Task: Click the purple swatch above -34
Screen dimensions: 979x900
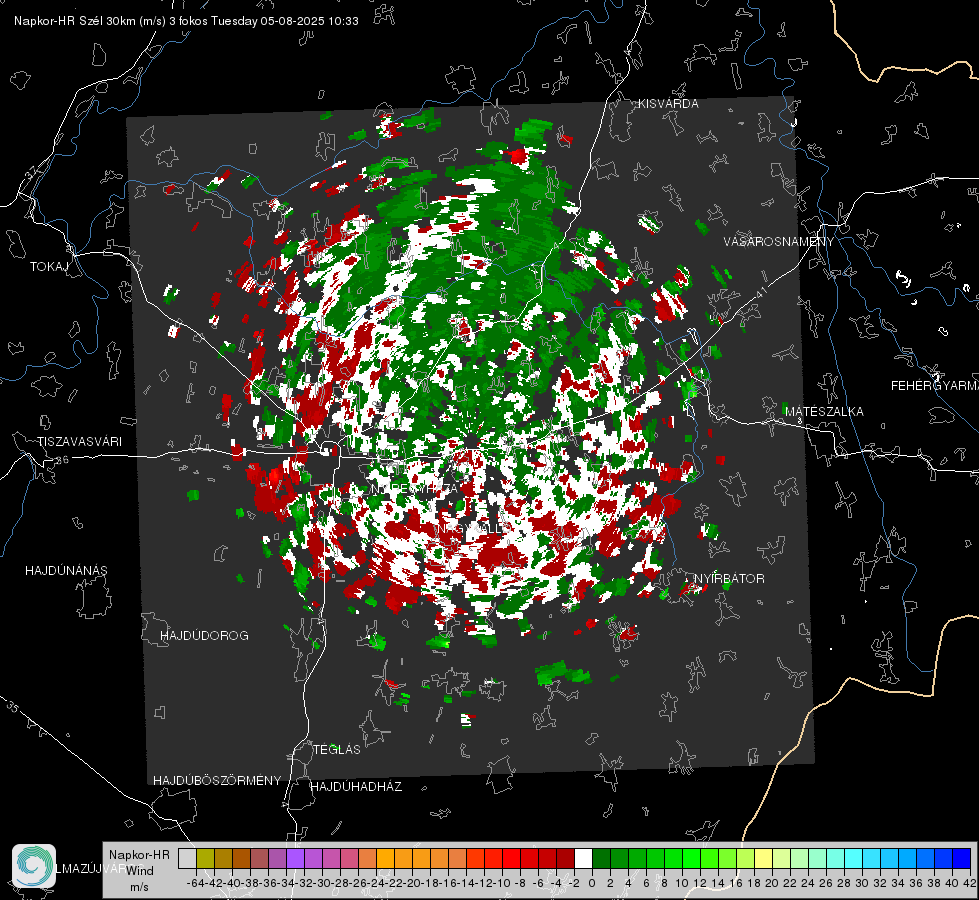Action: coord(295,858)
